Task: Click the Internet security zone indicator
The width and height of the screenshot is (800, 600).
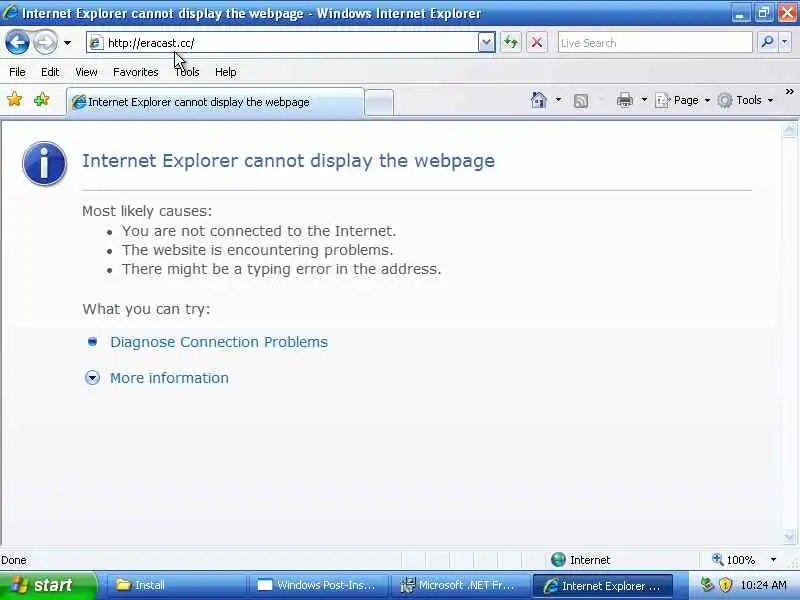Action: [x=581, y=560]
